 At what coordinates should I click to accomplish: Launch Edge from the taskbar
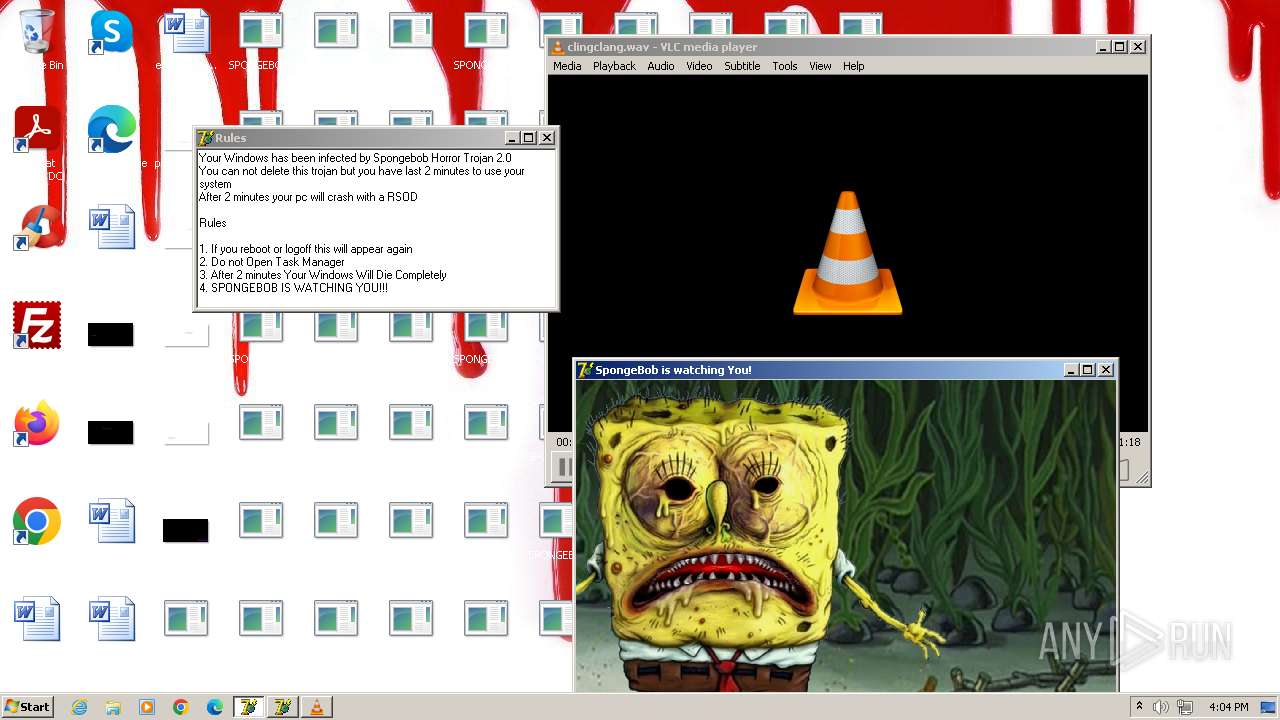215,707
